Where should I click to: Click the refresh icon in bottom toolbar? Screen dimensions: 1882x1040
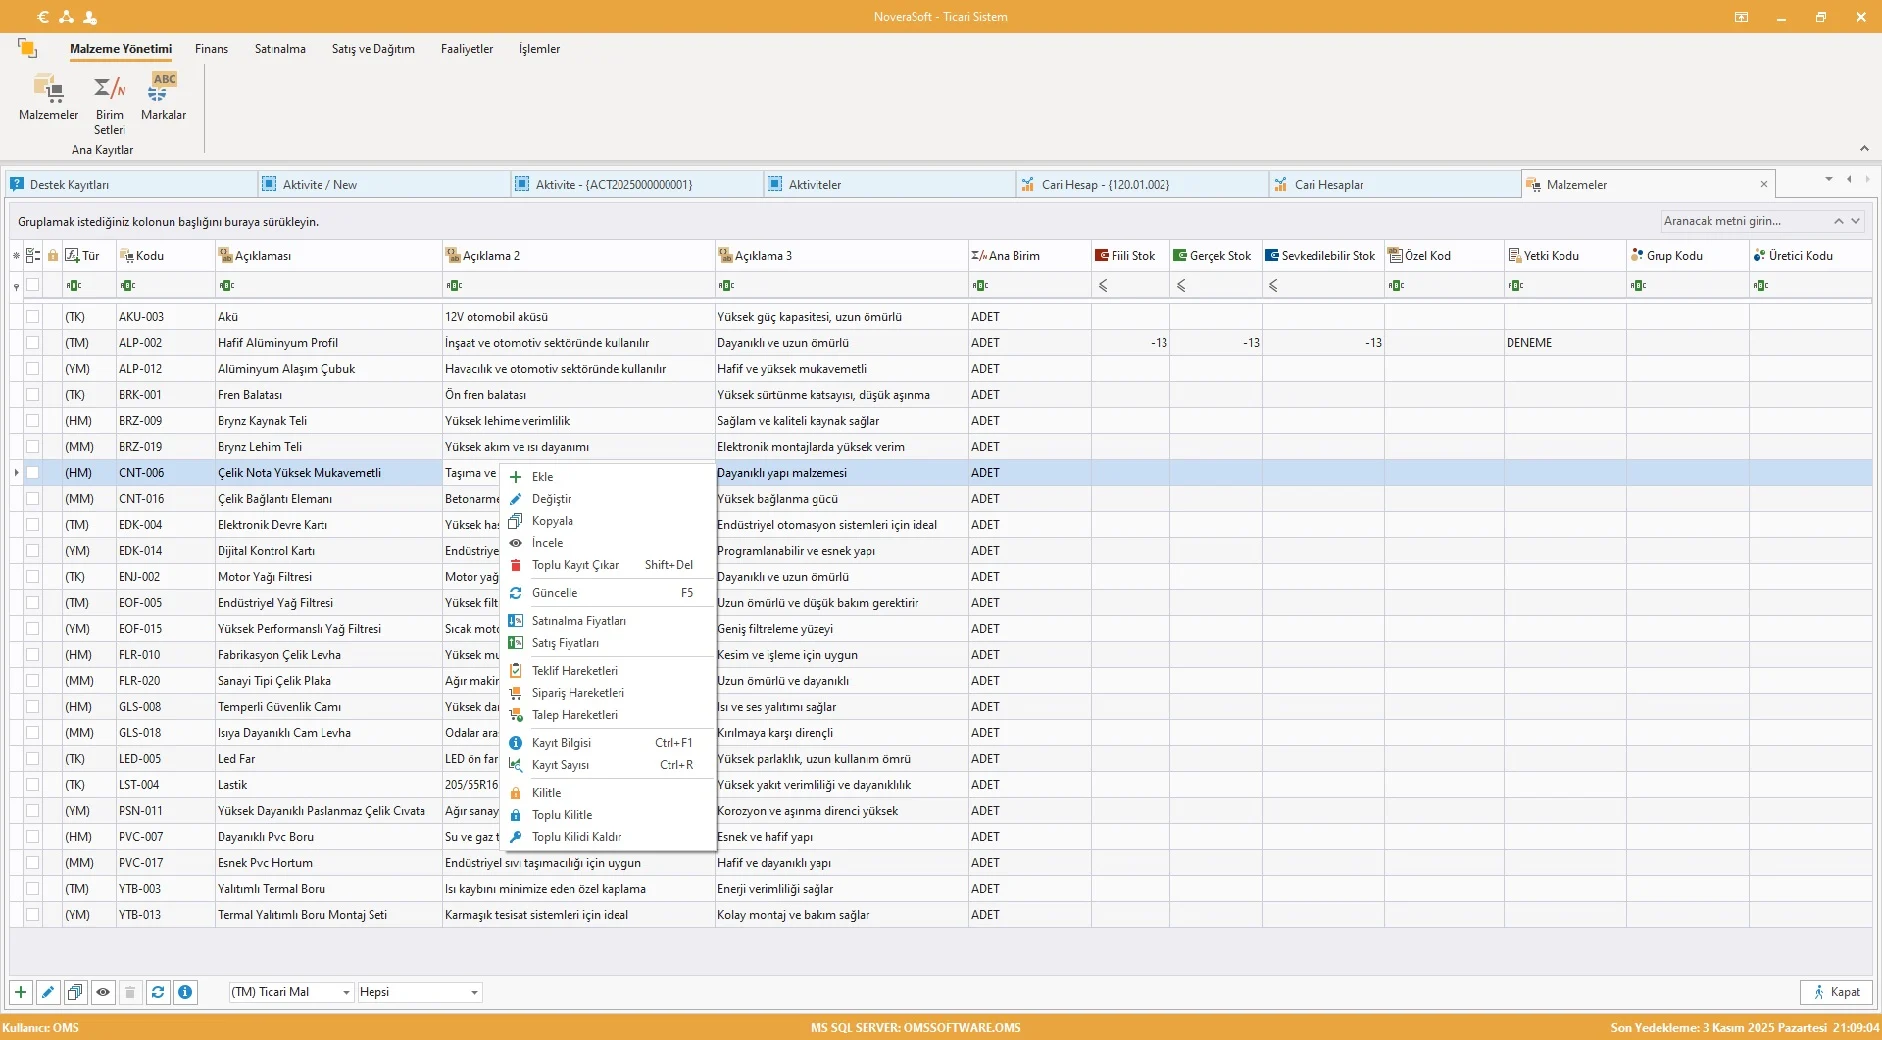pos(158,992)
